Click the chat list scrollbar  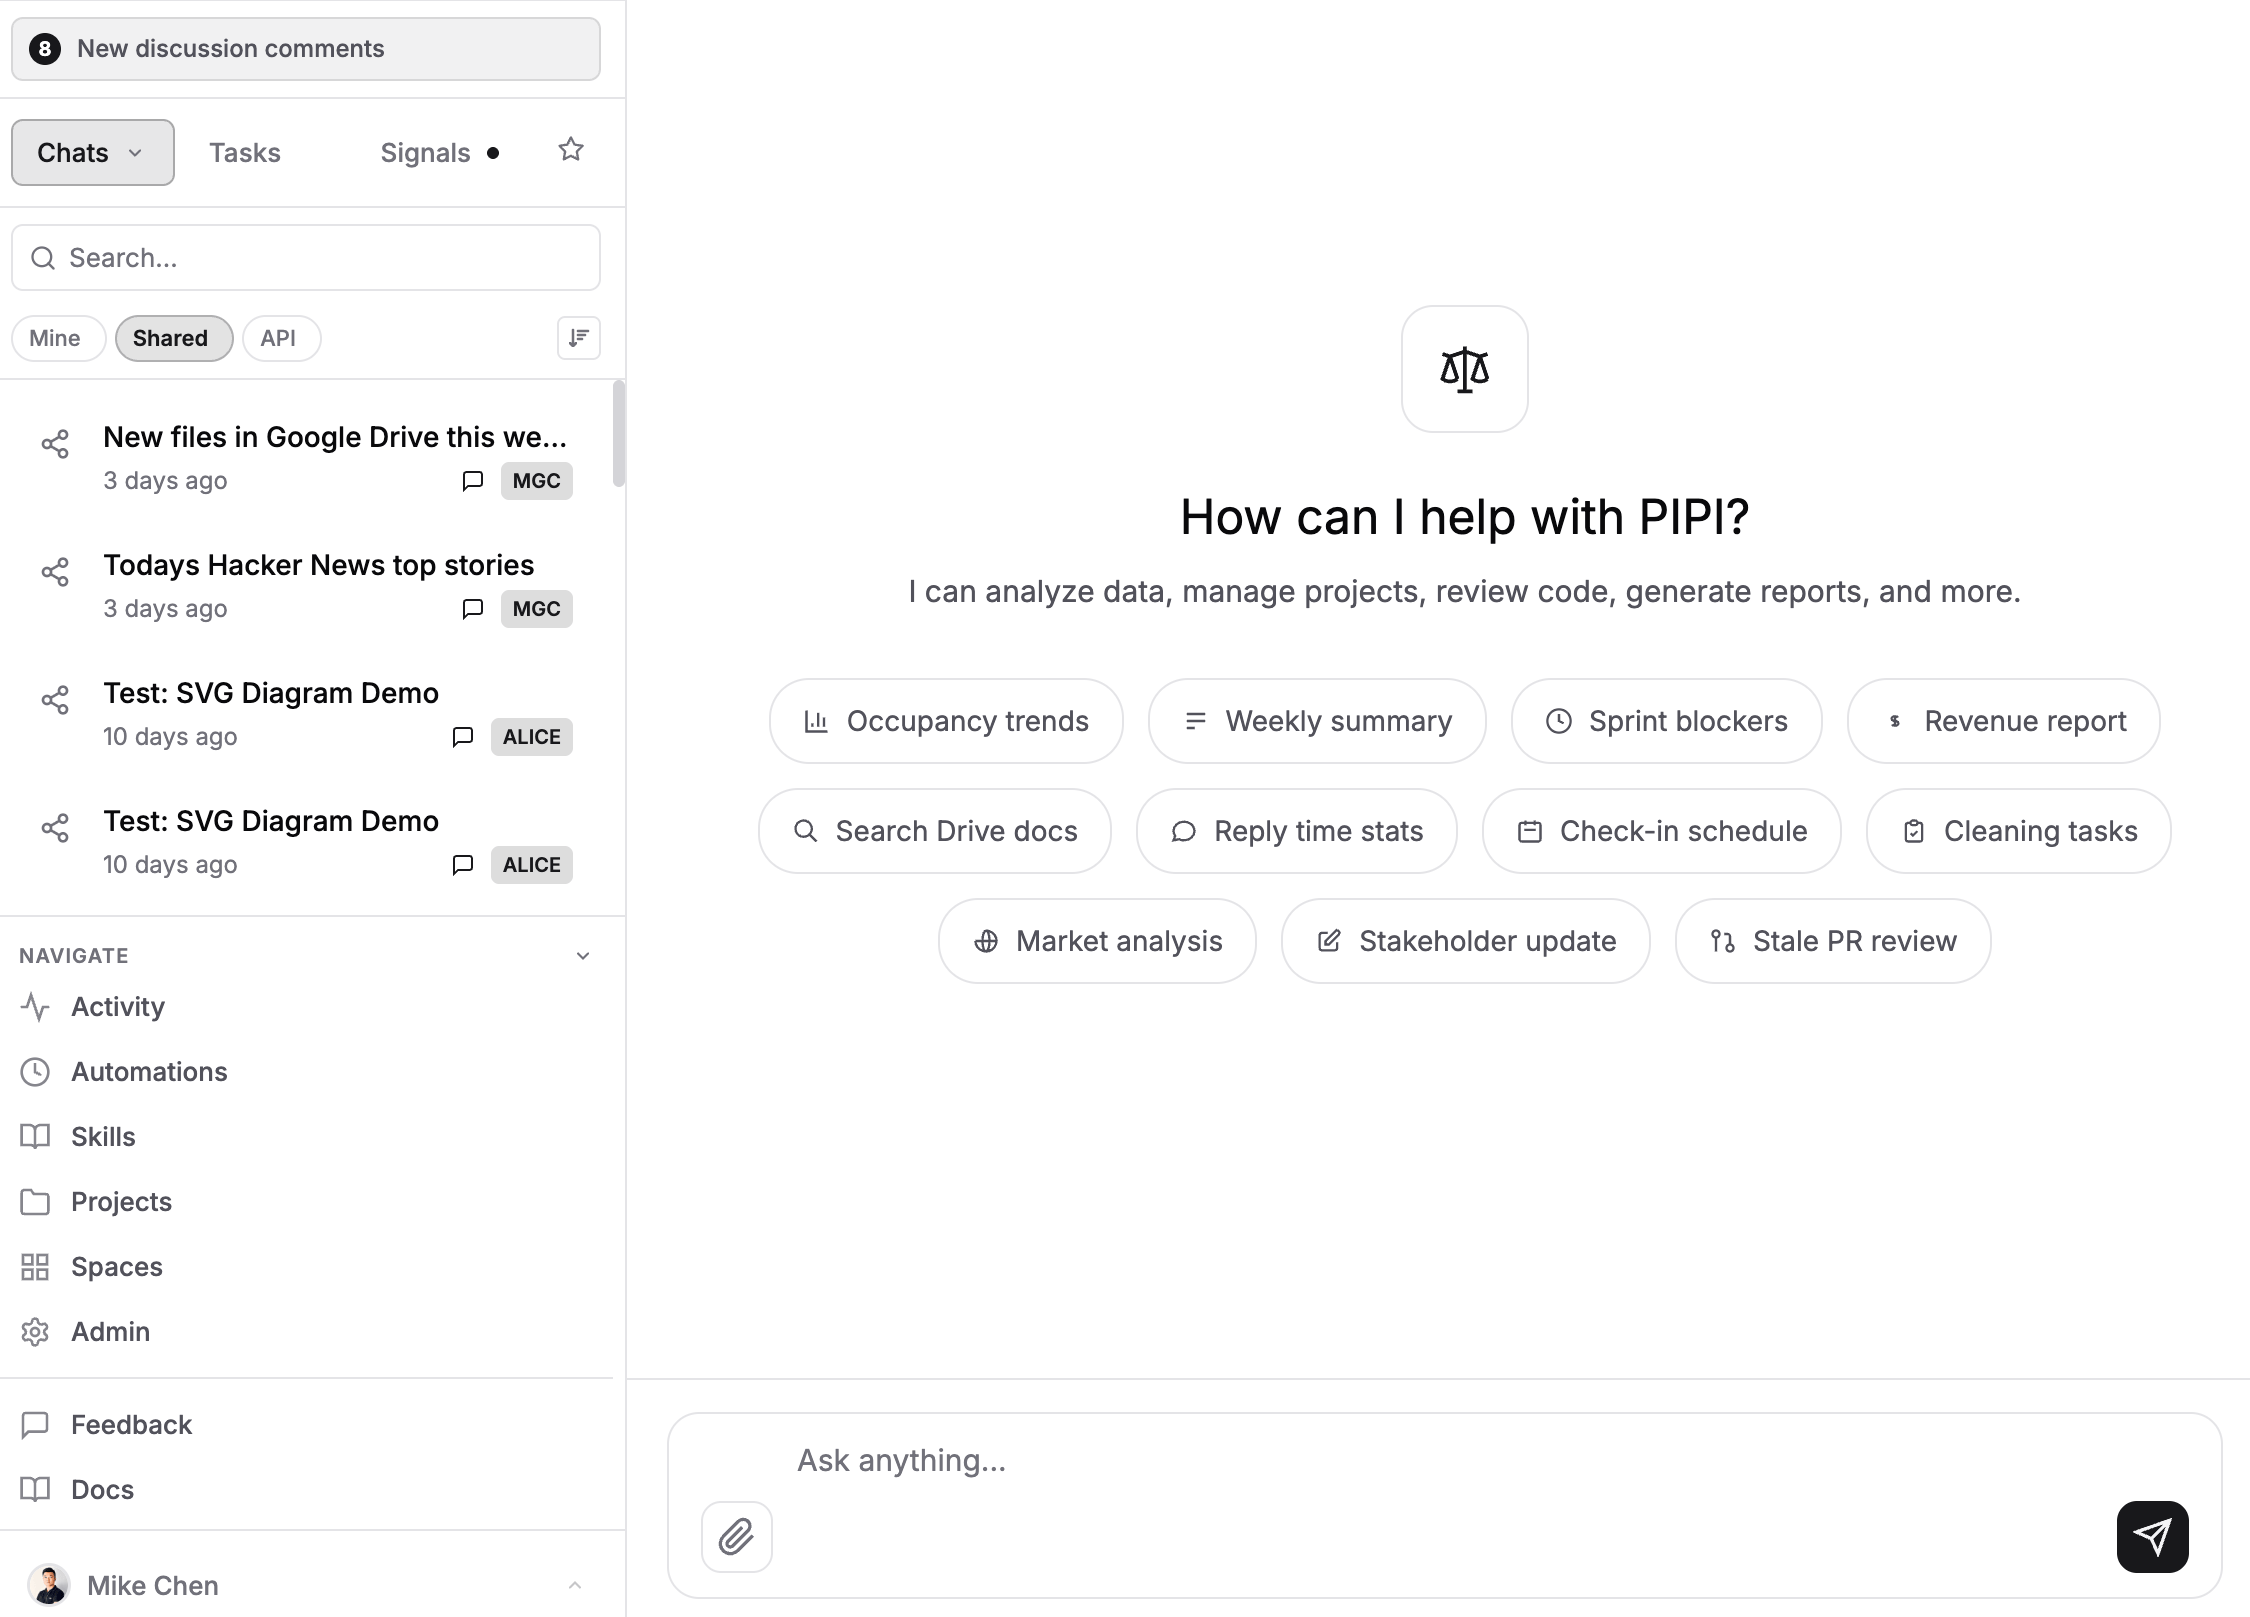coord(619,434)
